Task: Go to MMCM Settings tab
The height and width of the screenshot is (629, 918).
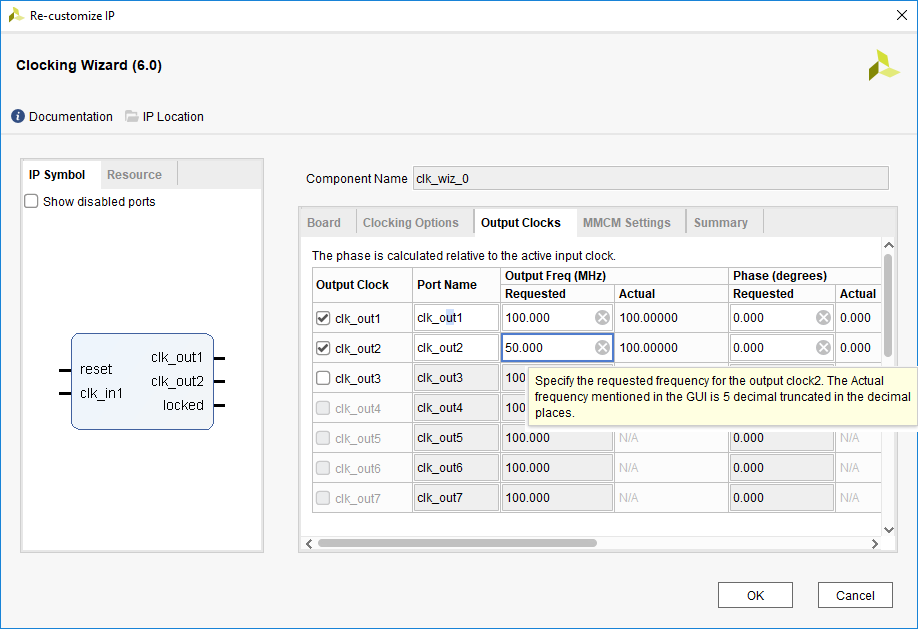Action: click(x=626, y=223)
